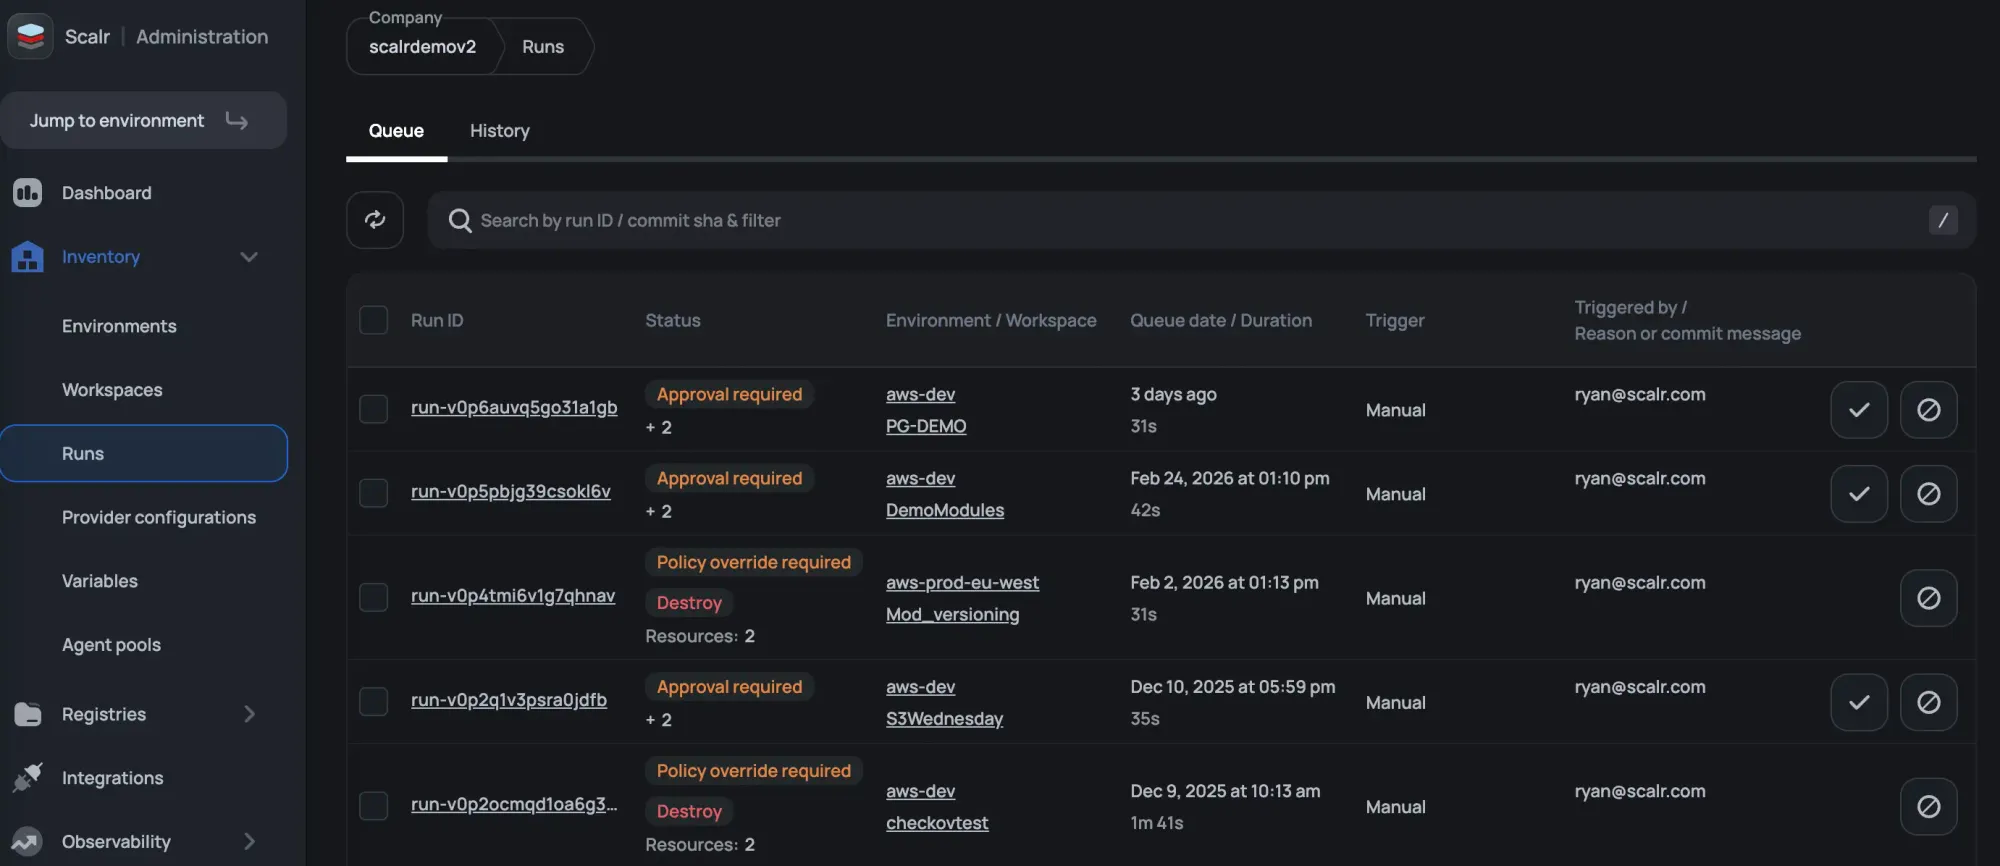Screen dimensions: 2000x866
Task: Discard the Mod_versioning run
Action: (x=1928, y=598)
